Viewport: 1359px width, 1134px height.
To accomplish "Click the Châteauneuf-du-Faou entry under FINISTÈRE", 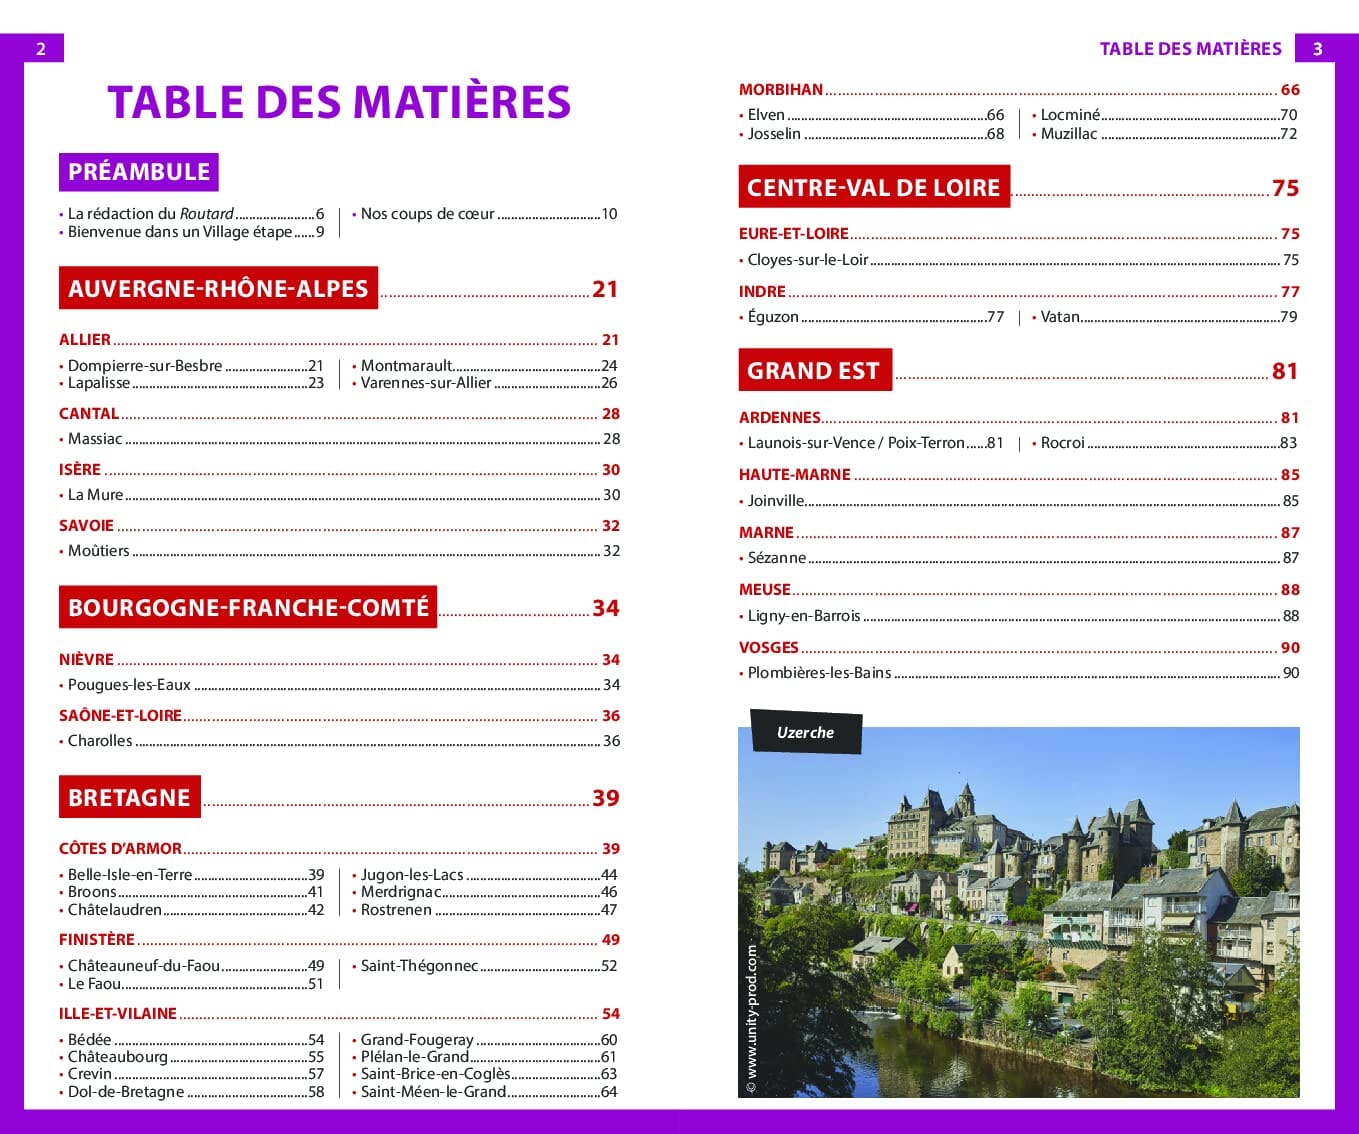I will click(x=145, y=966).
